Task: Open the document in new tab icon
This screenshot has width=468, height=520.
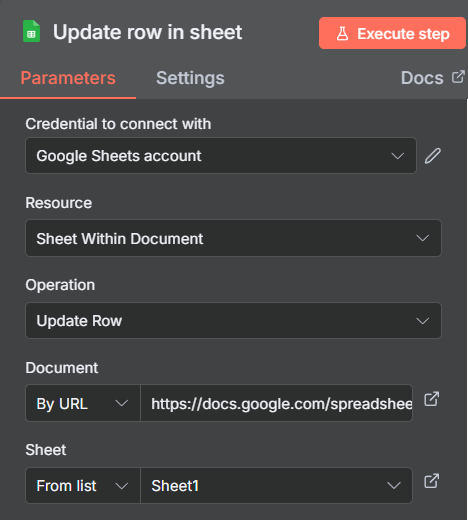Action: 431,399
